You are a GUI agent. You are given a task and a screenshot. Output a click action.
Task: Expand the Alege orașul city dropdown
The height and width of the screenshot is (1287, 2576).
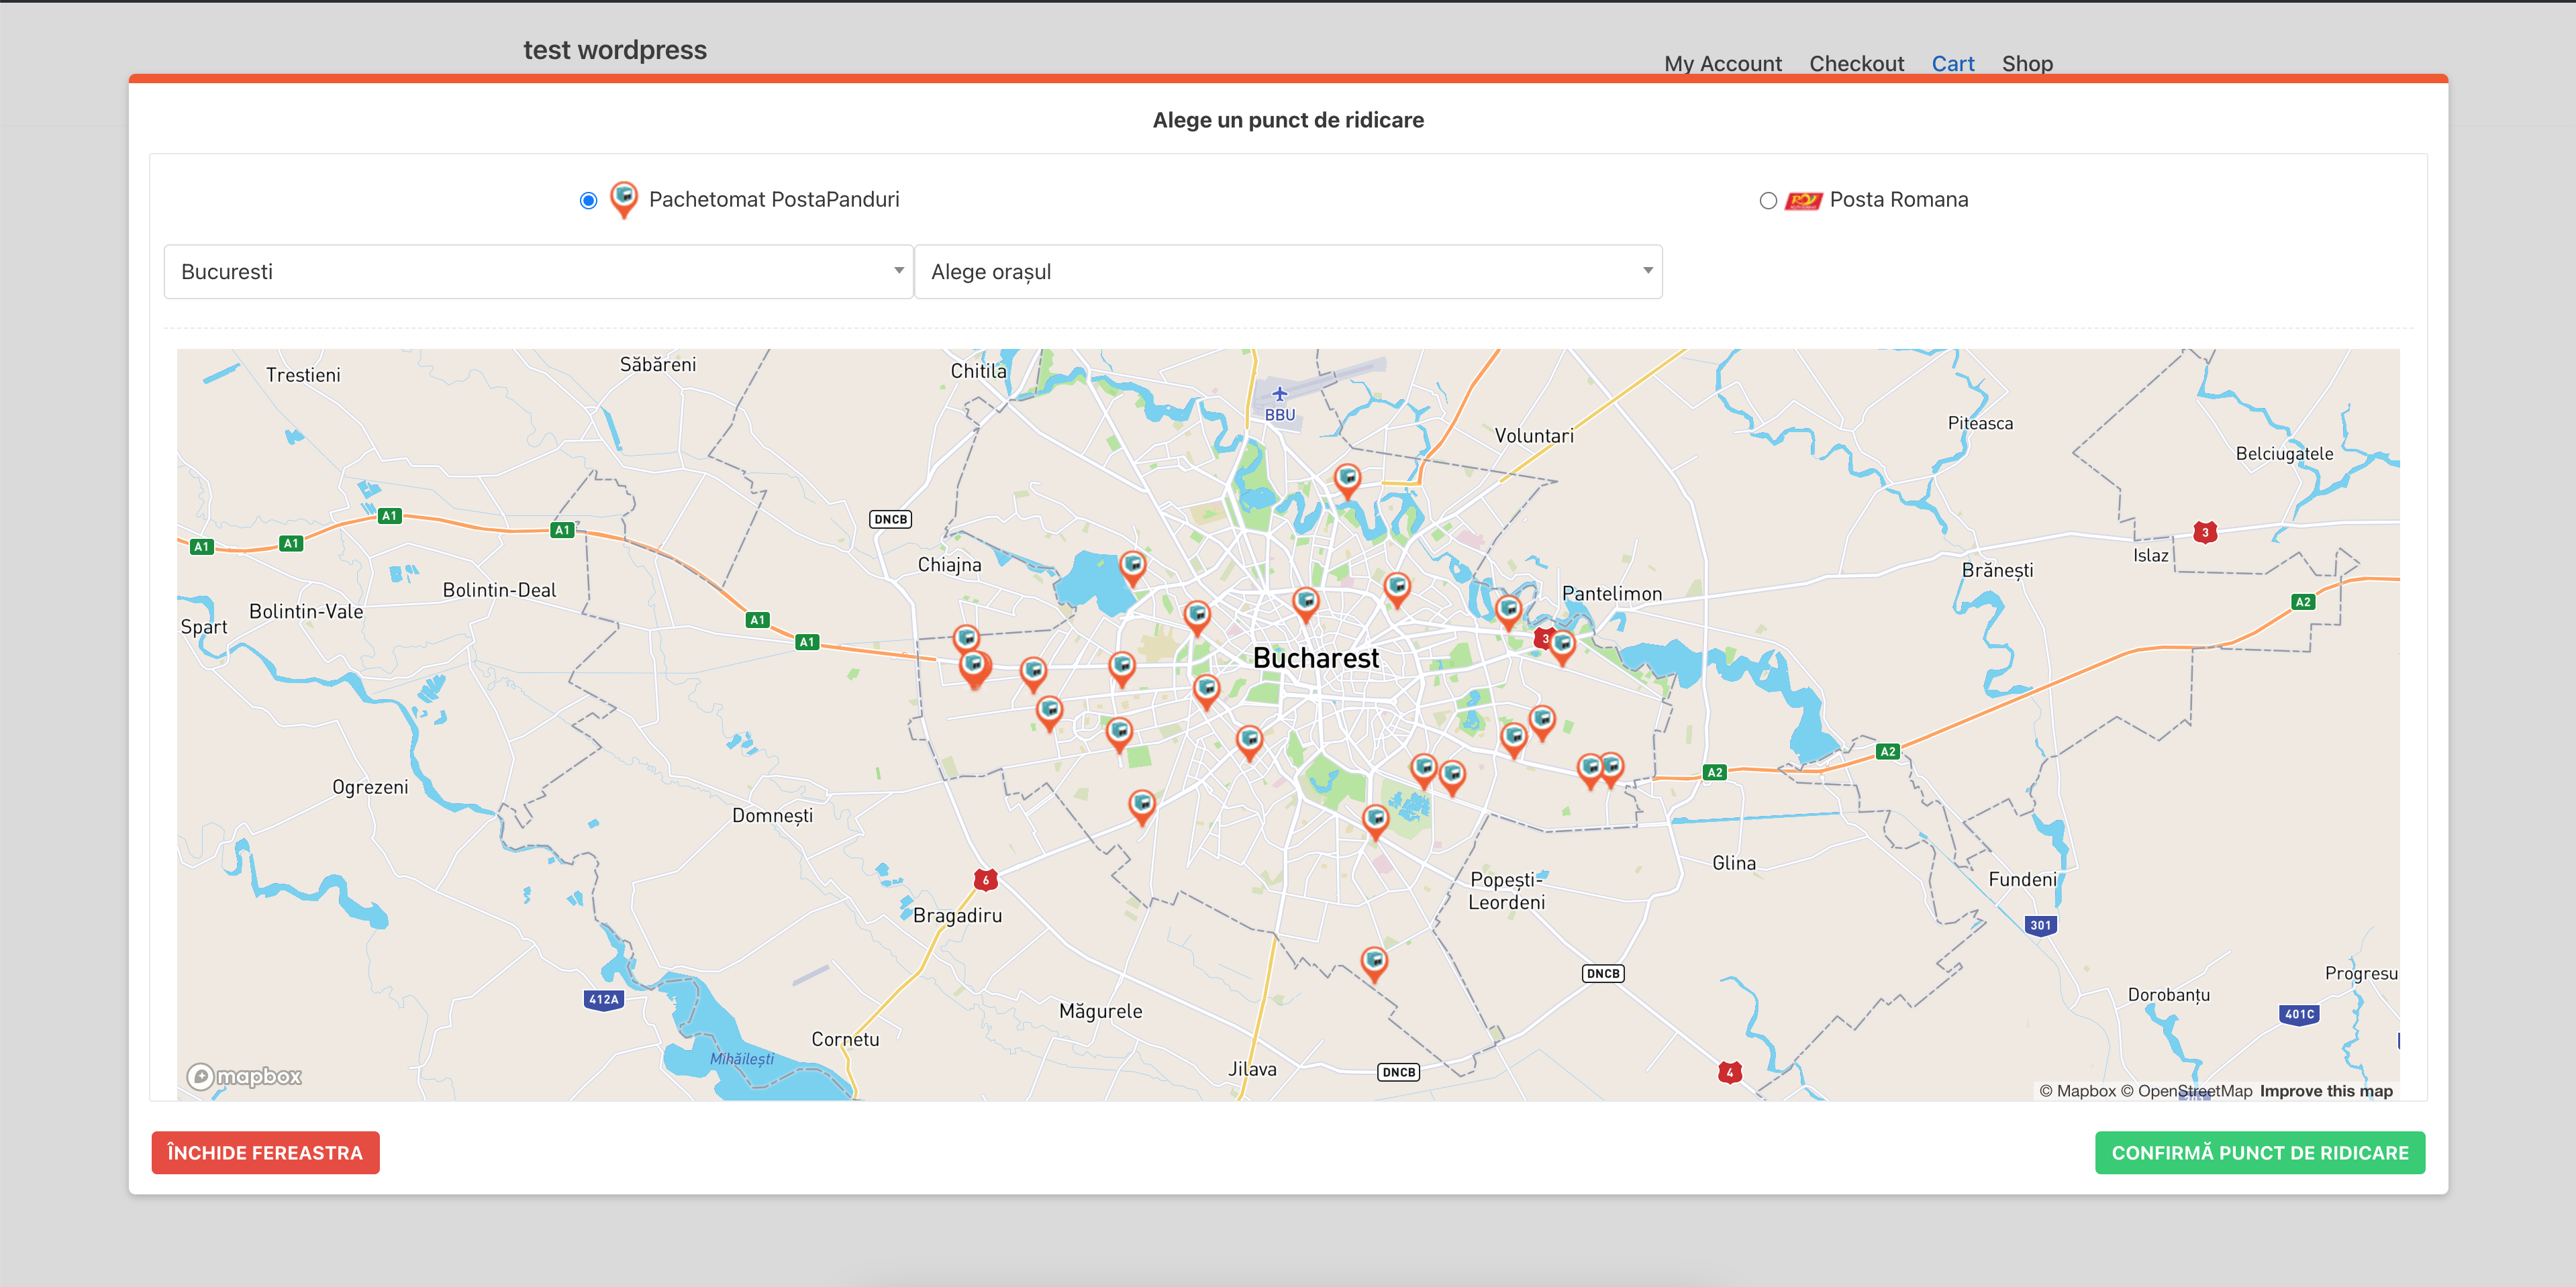1288,272
